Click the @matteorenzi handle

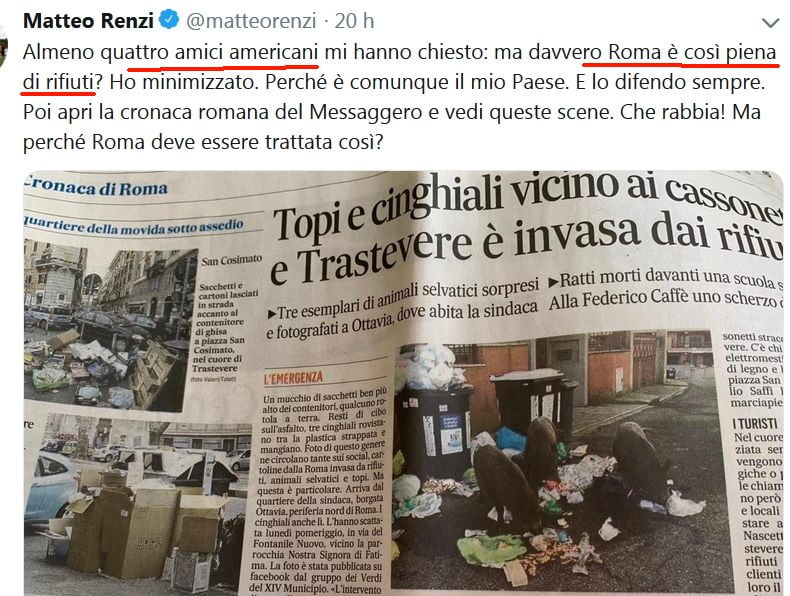(251, 21)
